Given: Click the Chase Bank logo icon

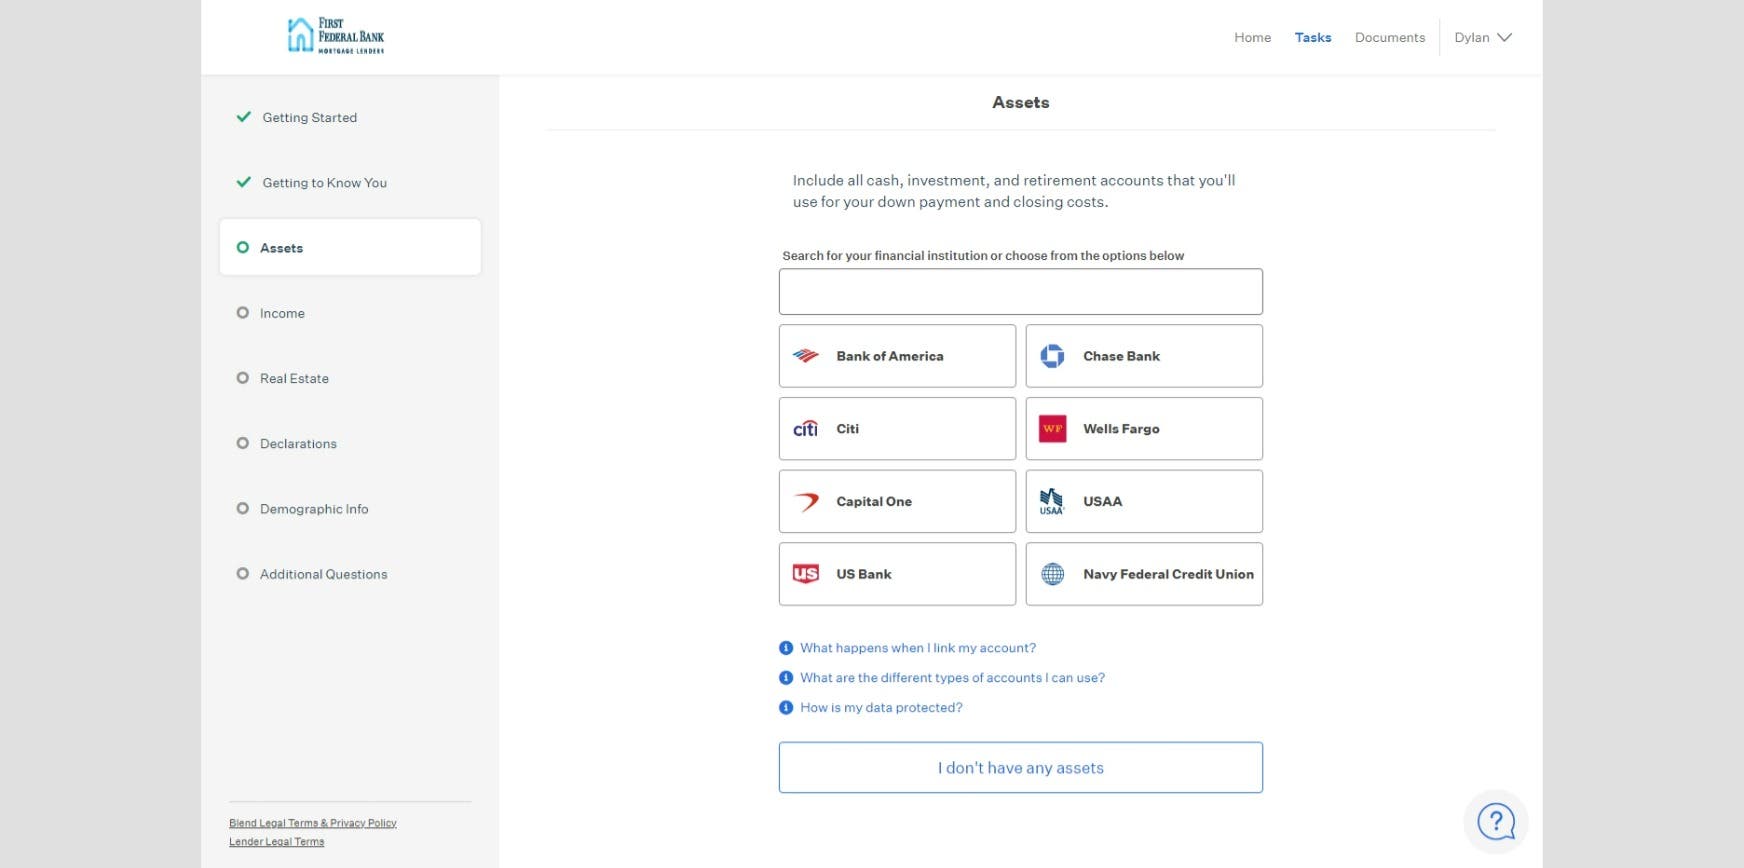Looking at the screenshot, I should tap(1052, 356).
